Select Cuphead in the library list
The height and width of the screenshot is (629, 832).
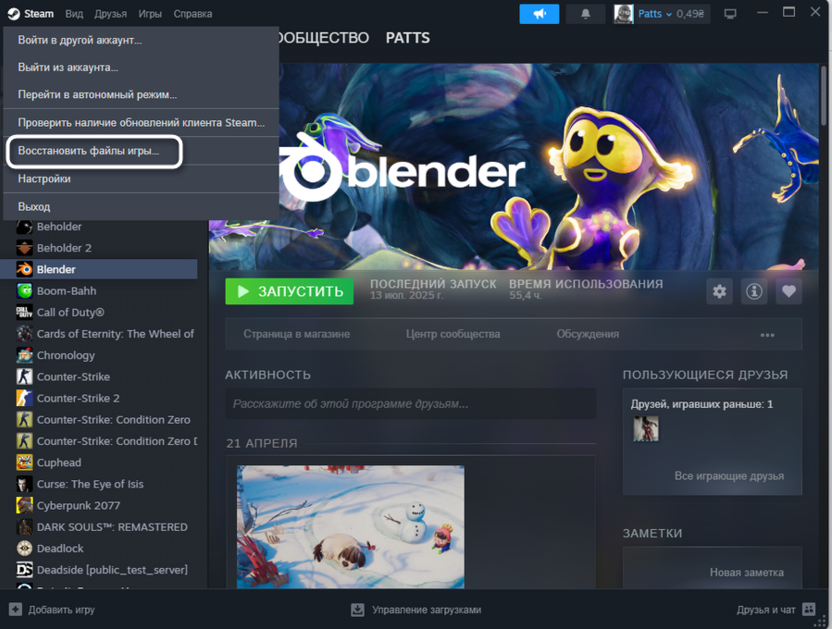(x=99, y=462)
